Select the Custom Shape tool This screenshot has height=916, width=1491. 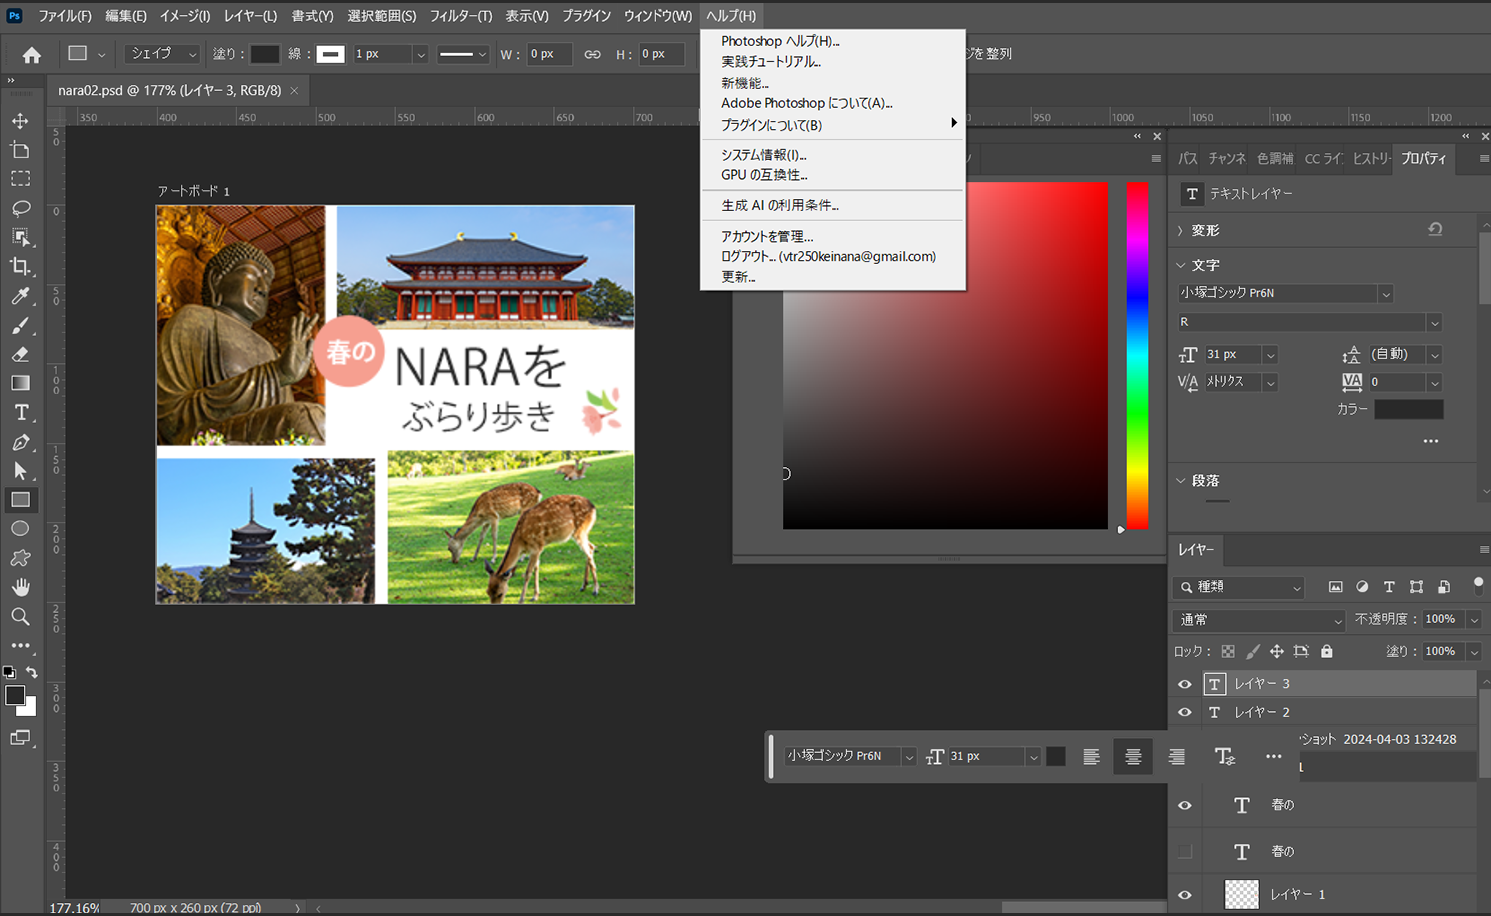pos(20,557)
